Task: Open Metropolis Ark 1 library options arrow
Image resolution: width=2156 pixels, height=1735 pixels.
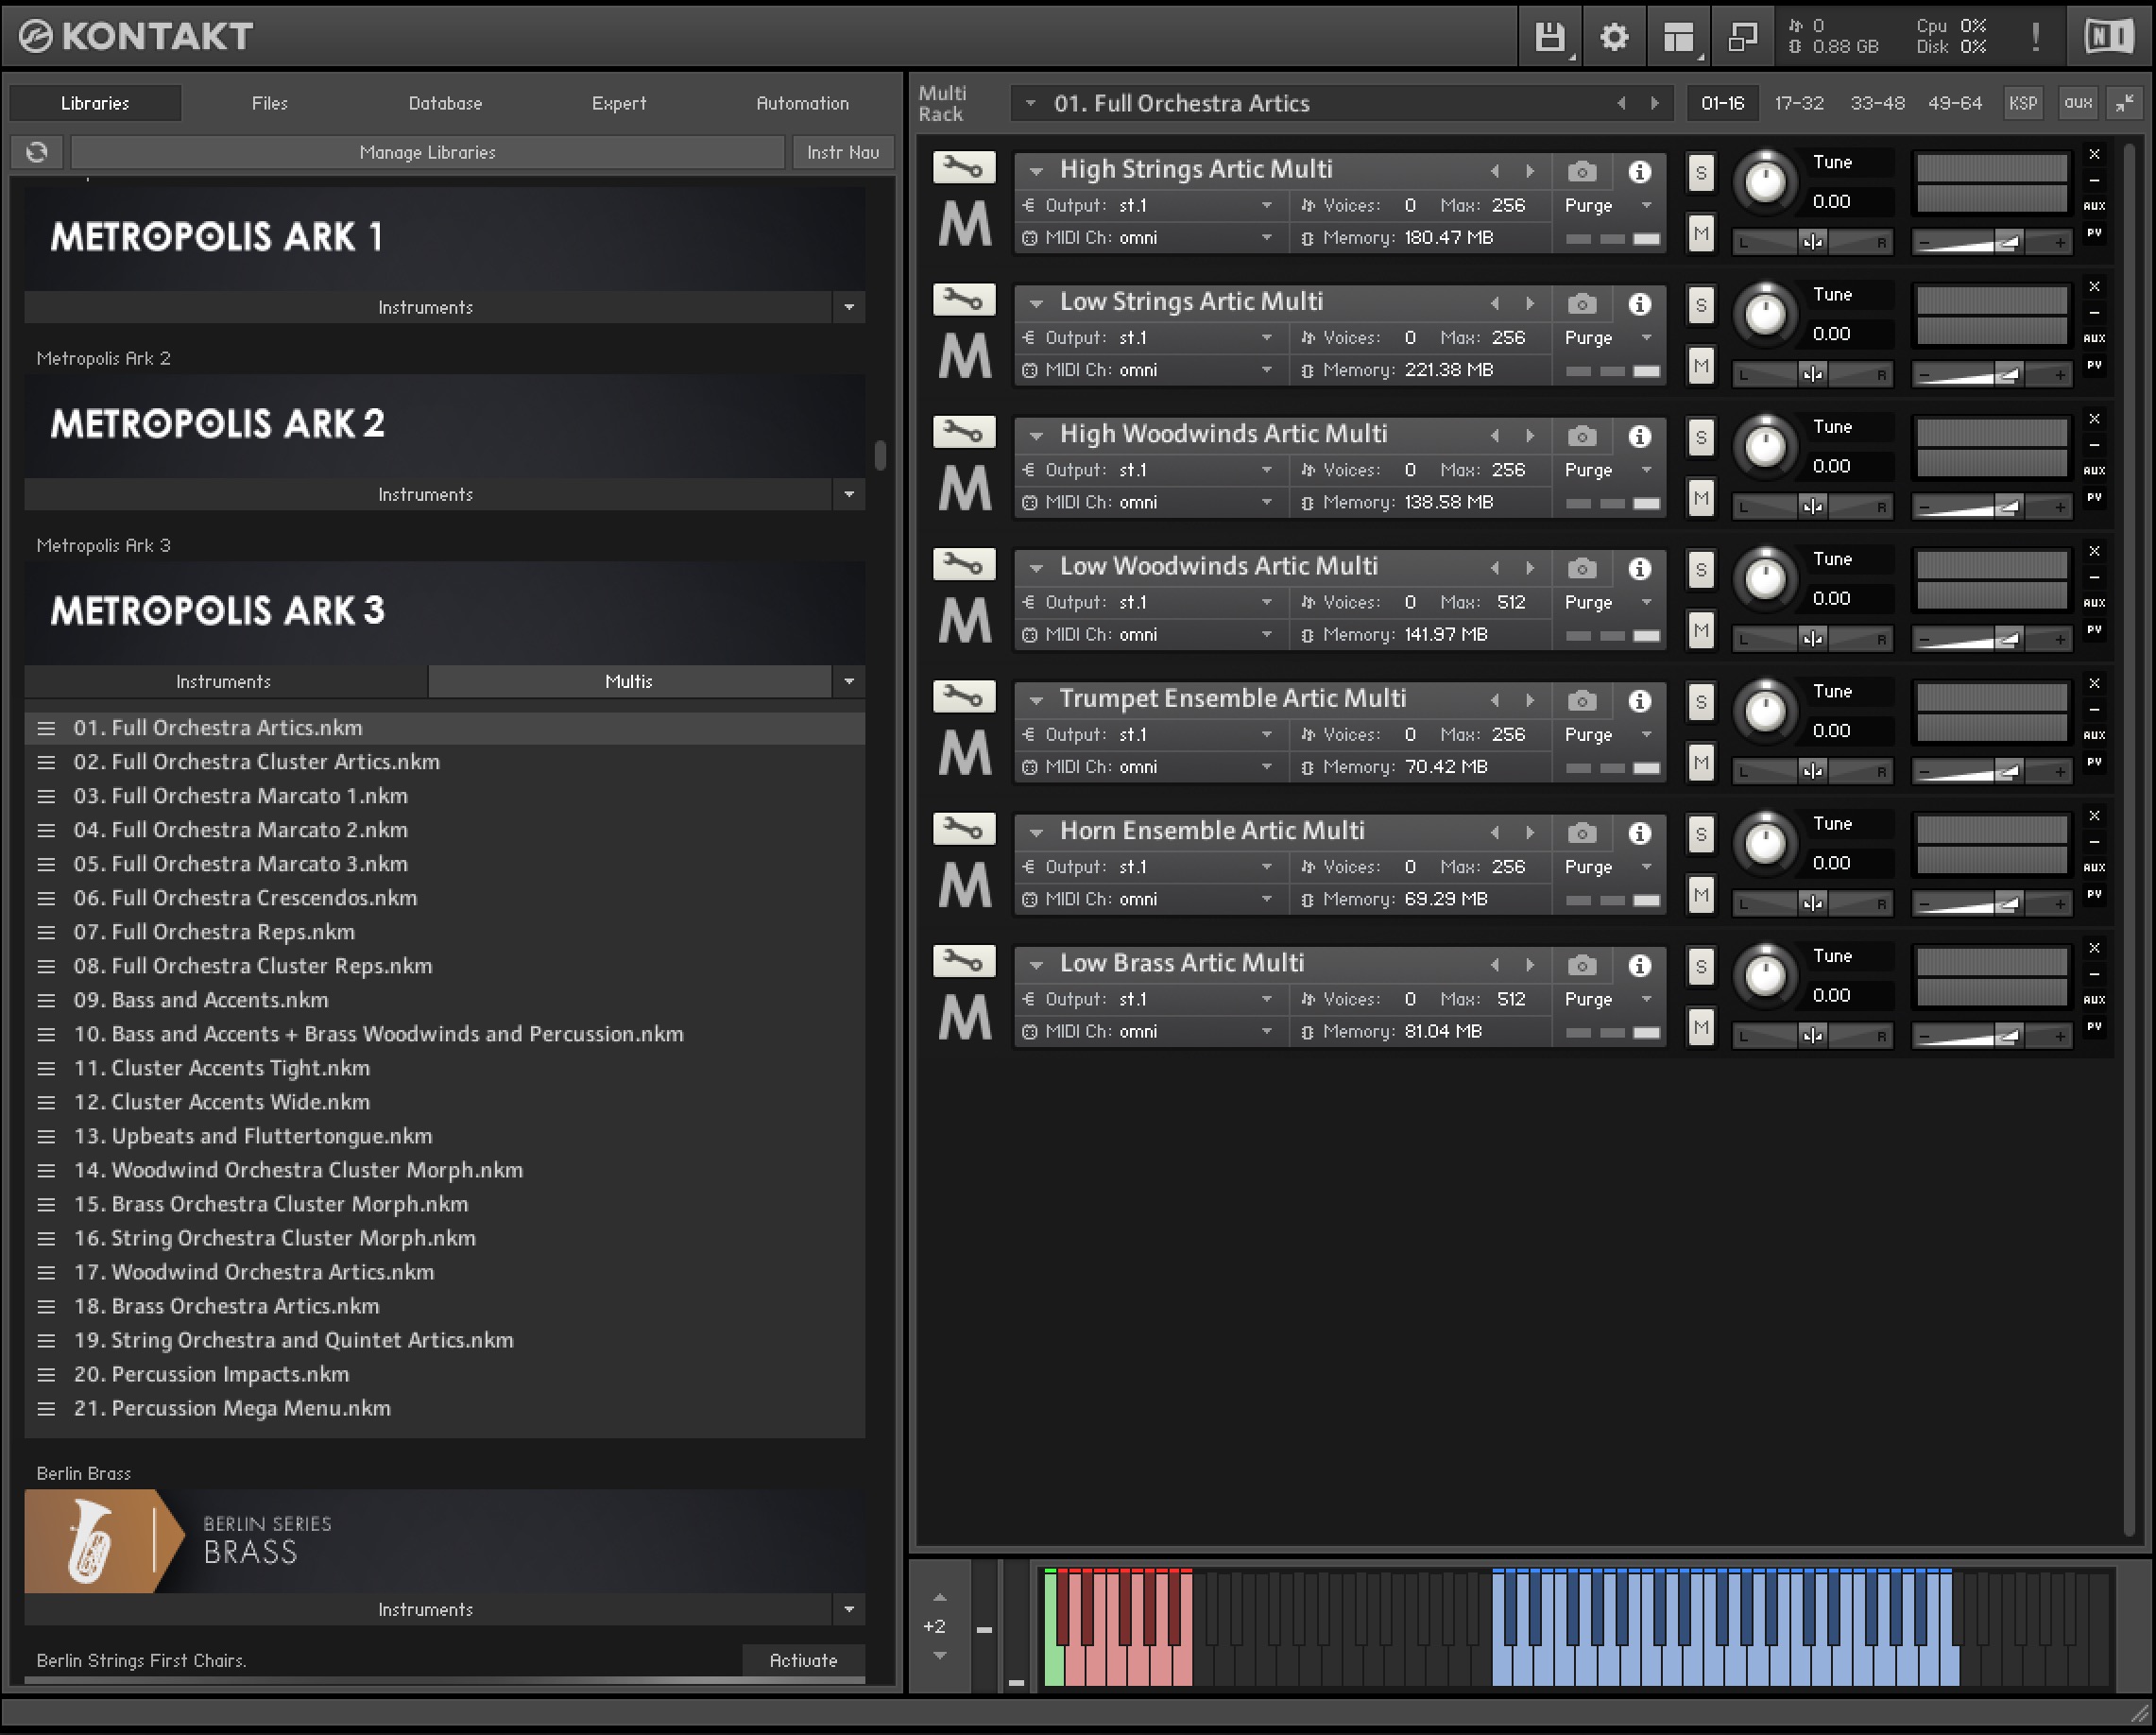Action: [x=849, y=307]
